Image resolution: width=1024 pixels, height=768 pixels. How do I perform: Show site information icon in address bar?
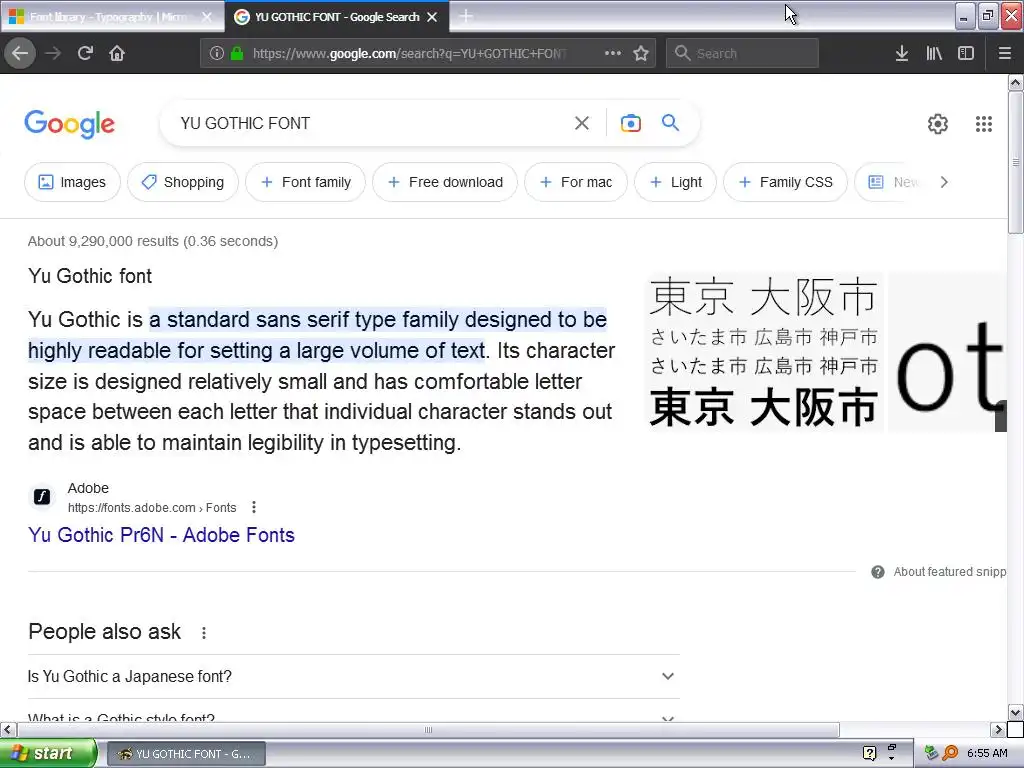(217, 54)
